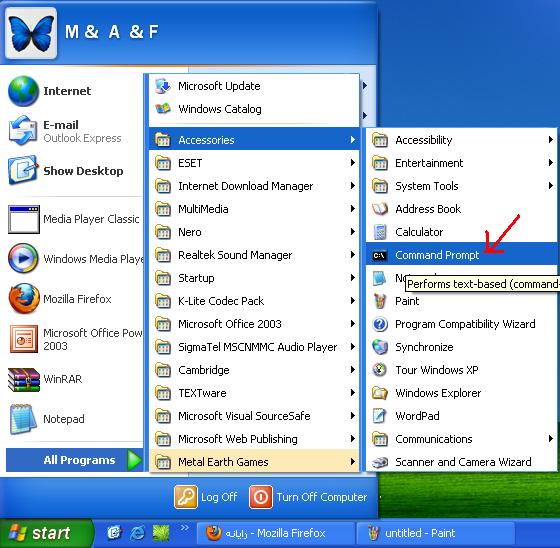Click the green All Programs arrow
This screenshot has width=560, height=548.
click(134, 460)
